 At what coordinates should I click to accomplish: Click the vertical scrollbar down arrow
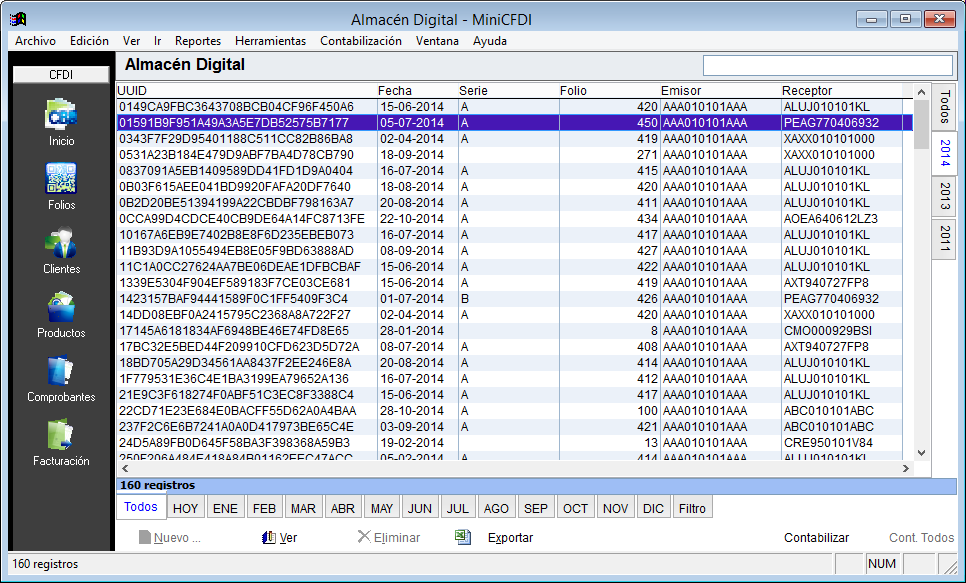click(921, 453)
